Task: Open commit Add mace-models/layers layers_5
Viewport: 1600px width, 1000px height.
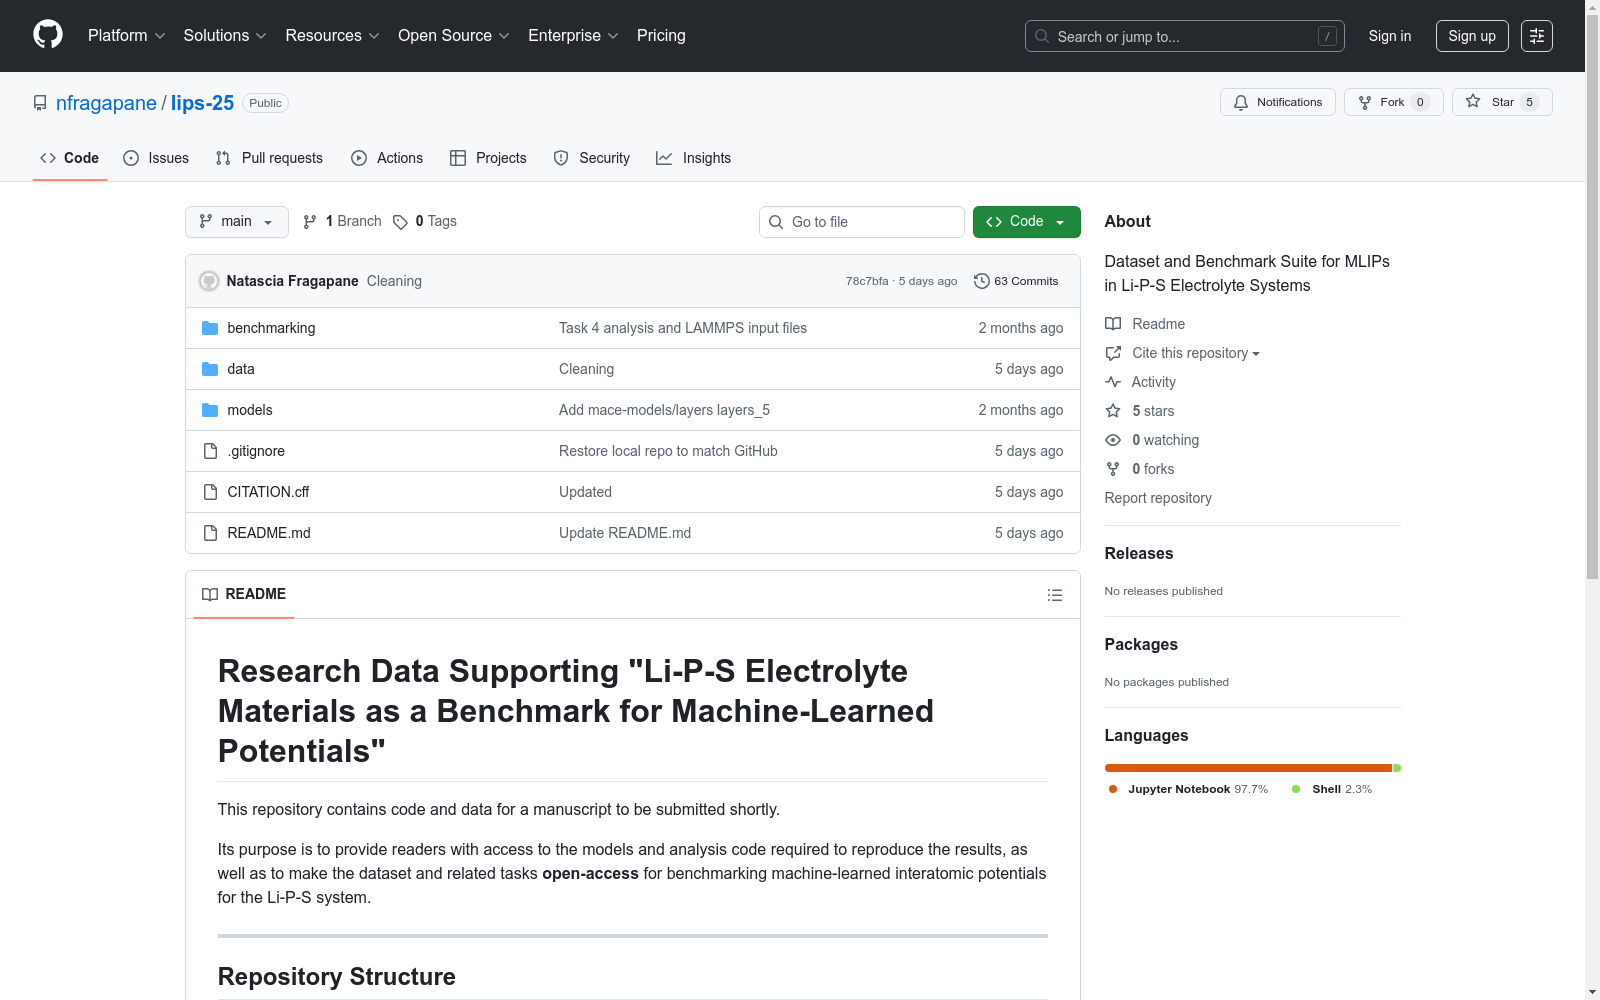Action: tap(664, 410)
